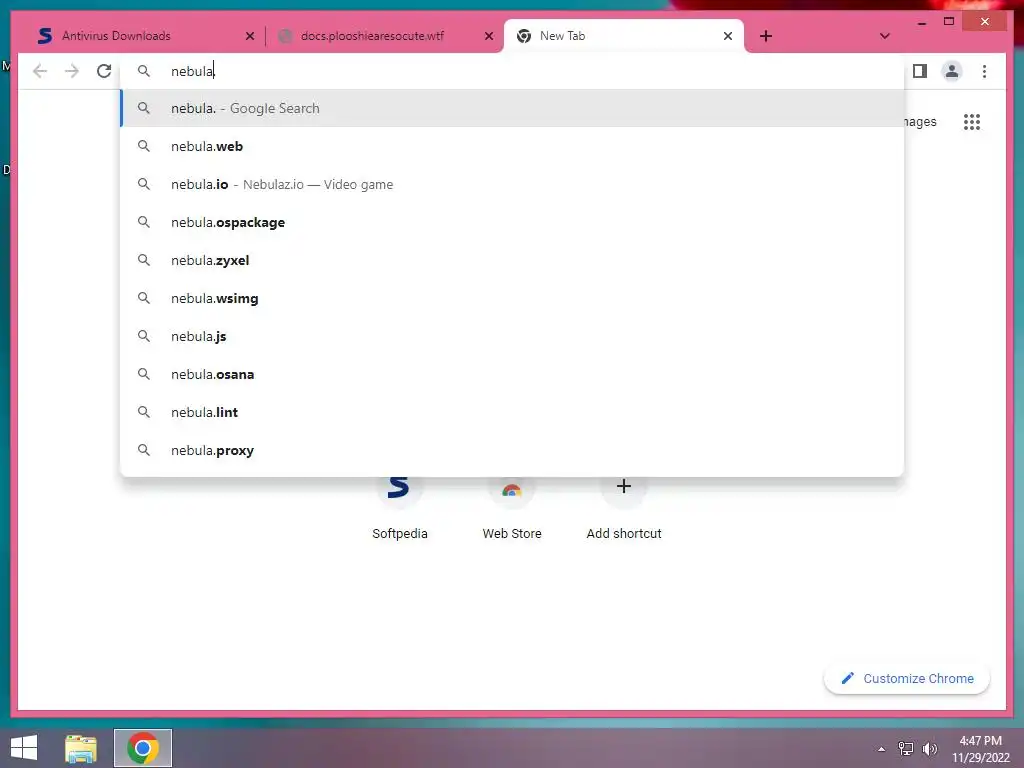Close the docs.plooshiearesocute.wtf tab
Viewport: 1024px width, 768px height.
[488, 36]
